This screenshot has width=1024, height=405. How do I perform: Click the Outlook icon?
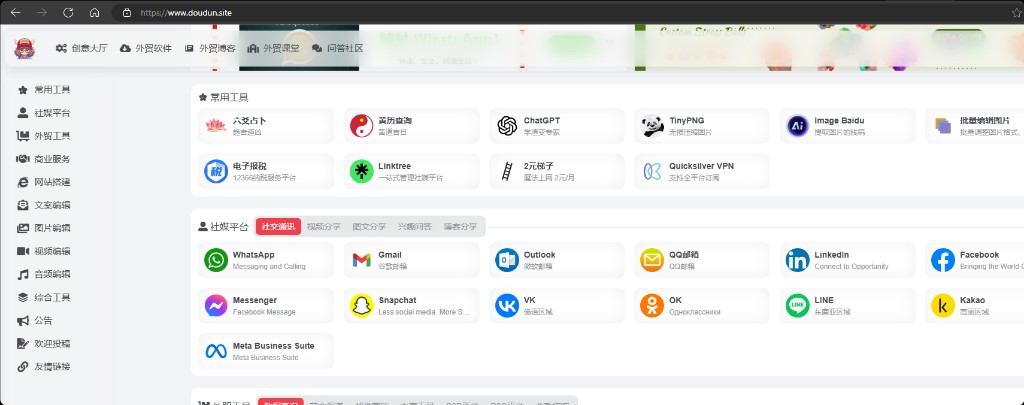tap(507, 260)
